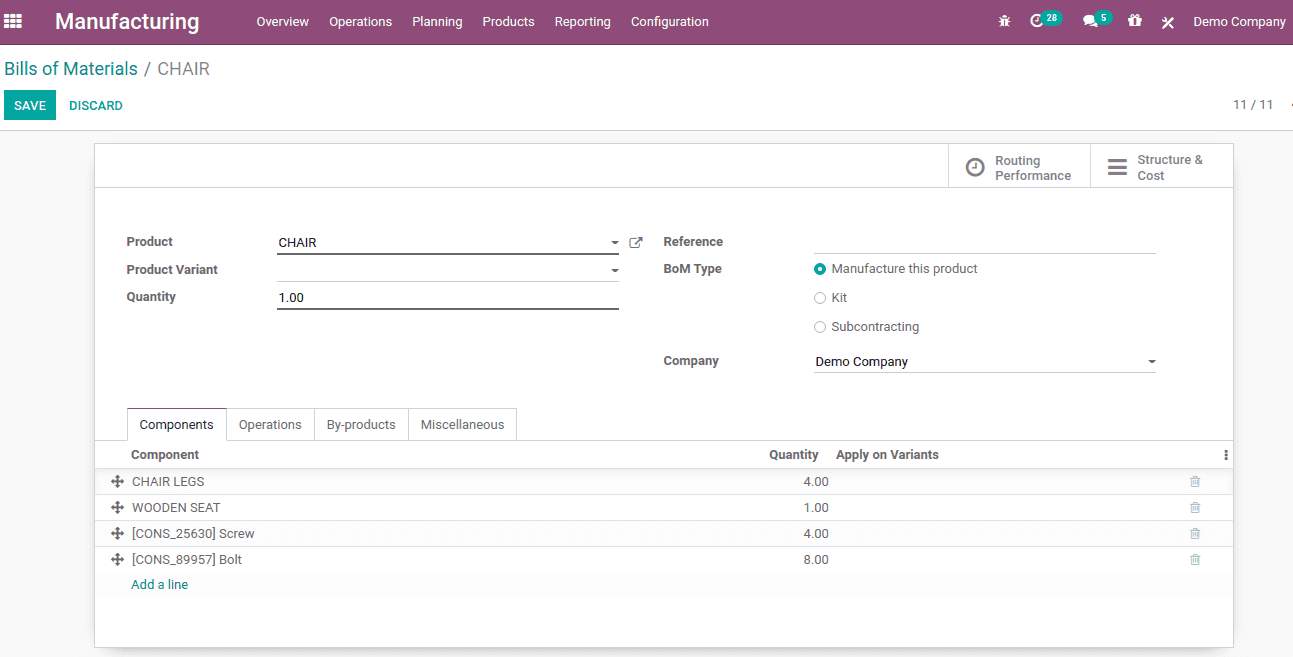Expand the Product dropdown arrow

pyautogui.click(x=614, y=243)
